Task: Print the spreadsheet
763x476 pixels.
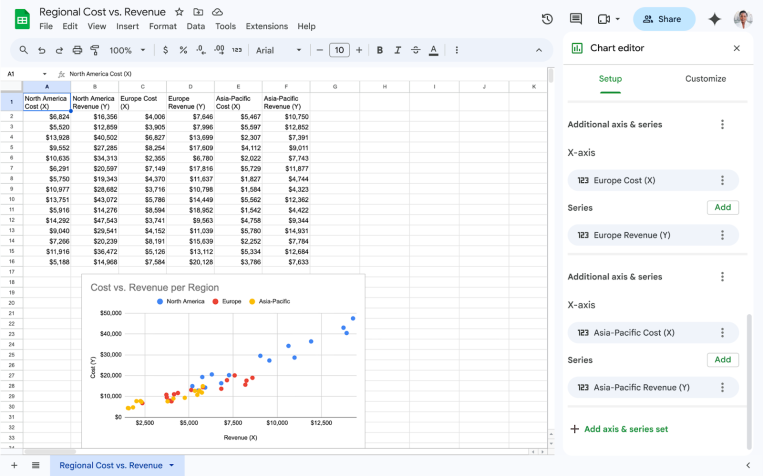Action: coord(77,50)
